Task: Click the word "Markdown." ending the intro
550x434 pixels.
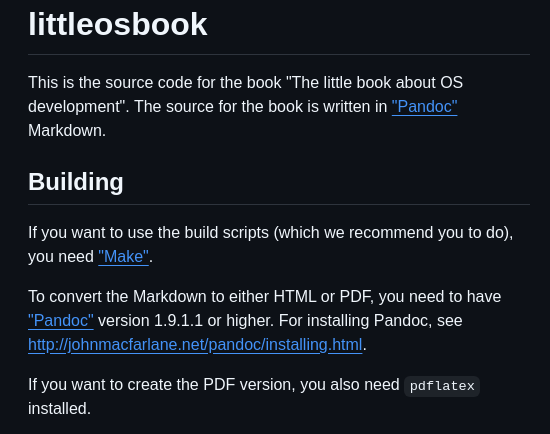Action: (x=67, y=131)
